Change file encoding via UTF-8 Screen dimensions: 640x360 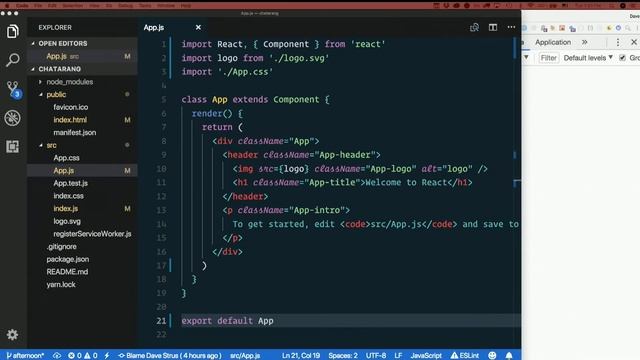click(376, 356)
